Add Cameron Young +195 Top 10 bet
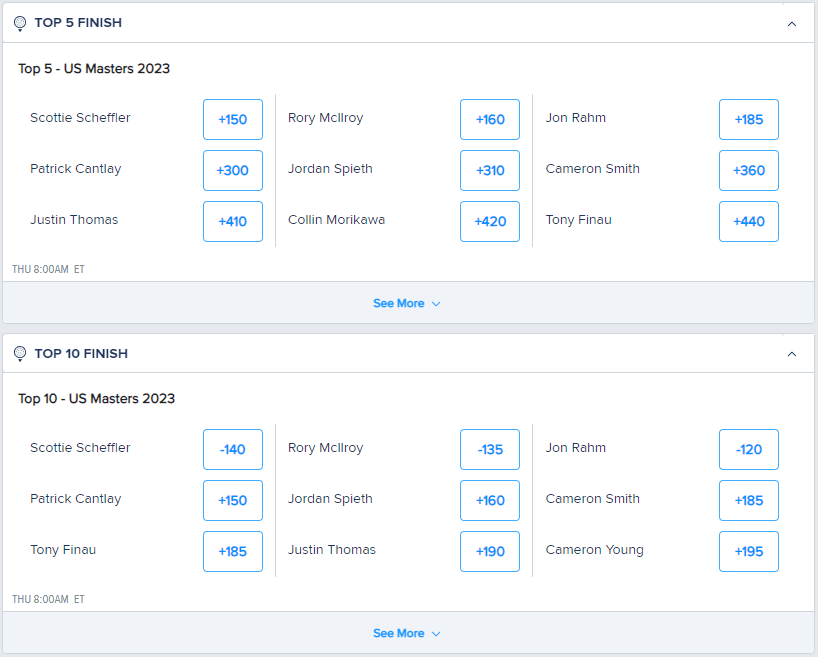818x657 pixels. coord(749,552)
